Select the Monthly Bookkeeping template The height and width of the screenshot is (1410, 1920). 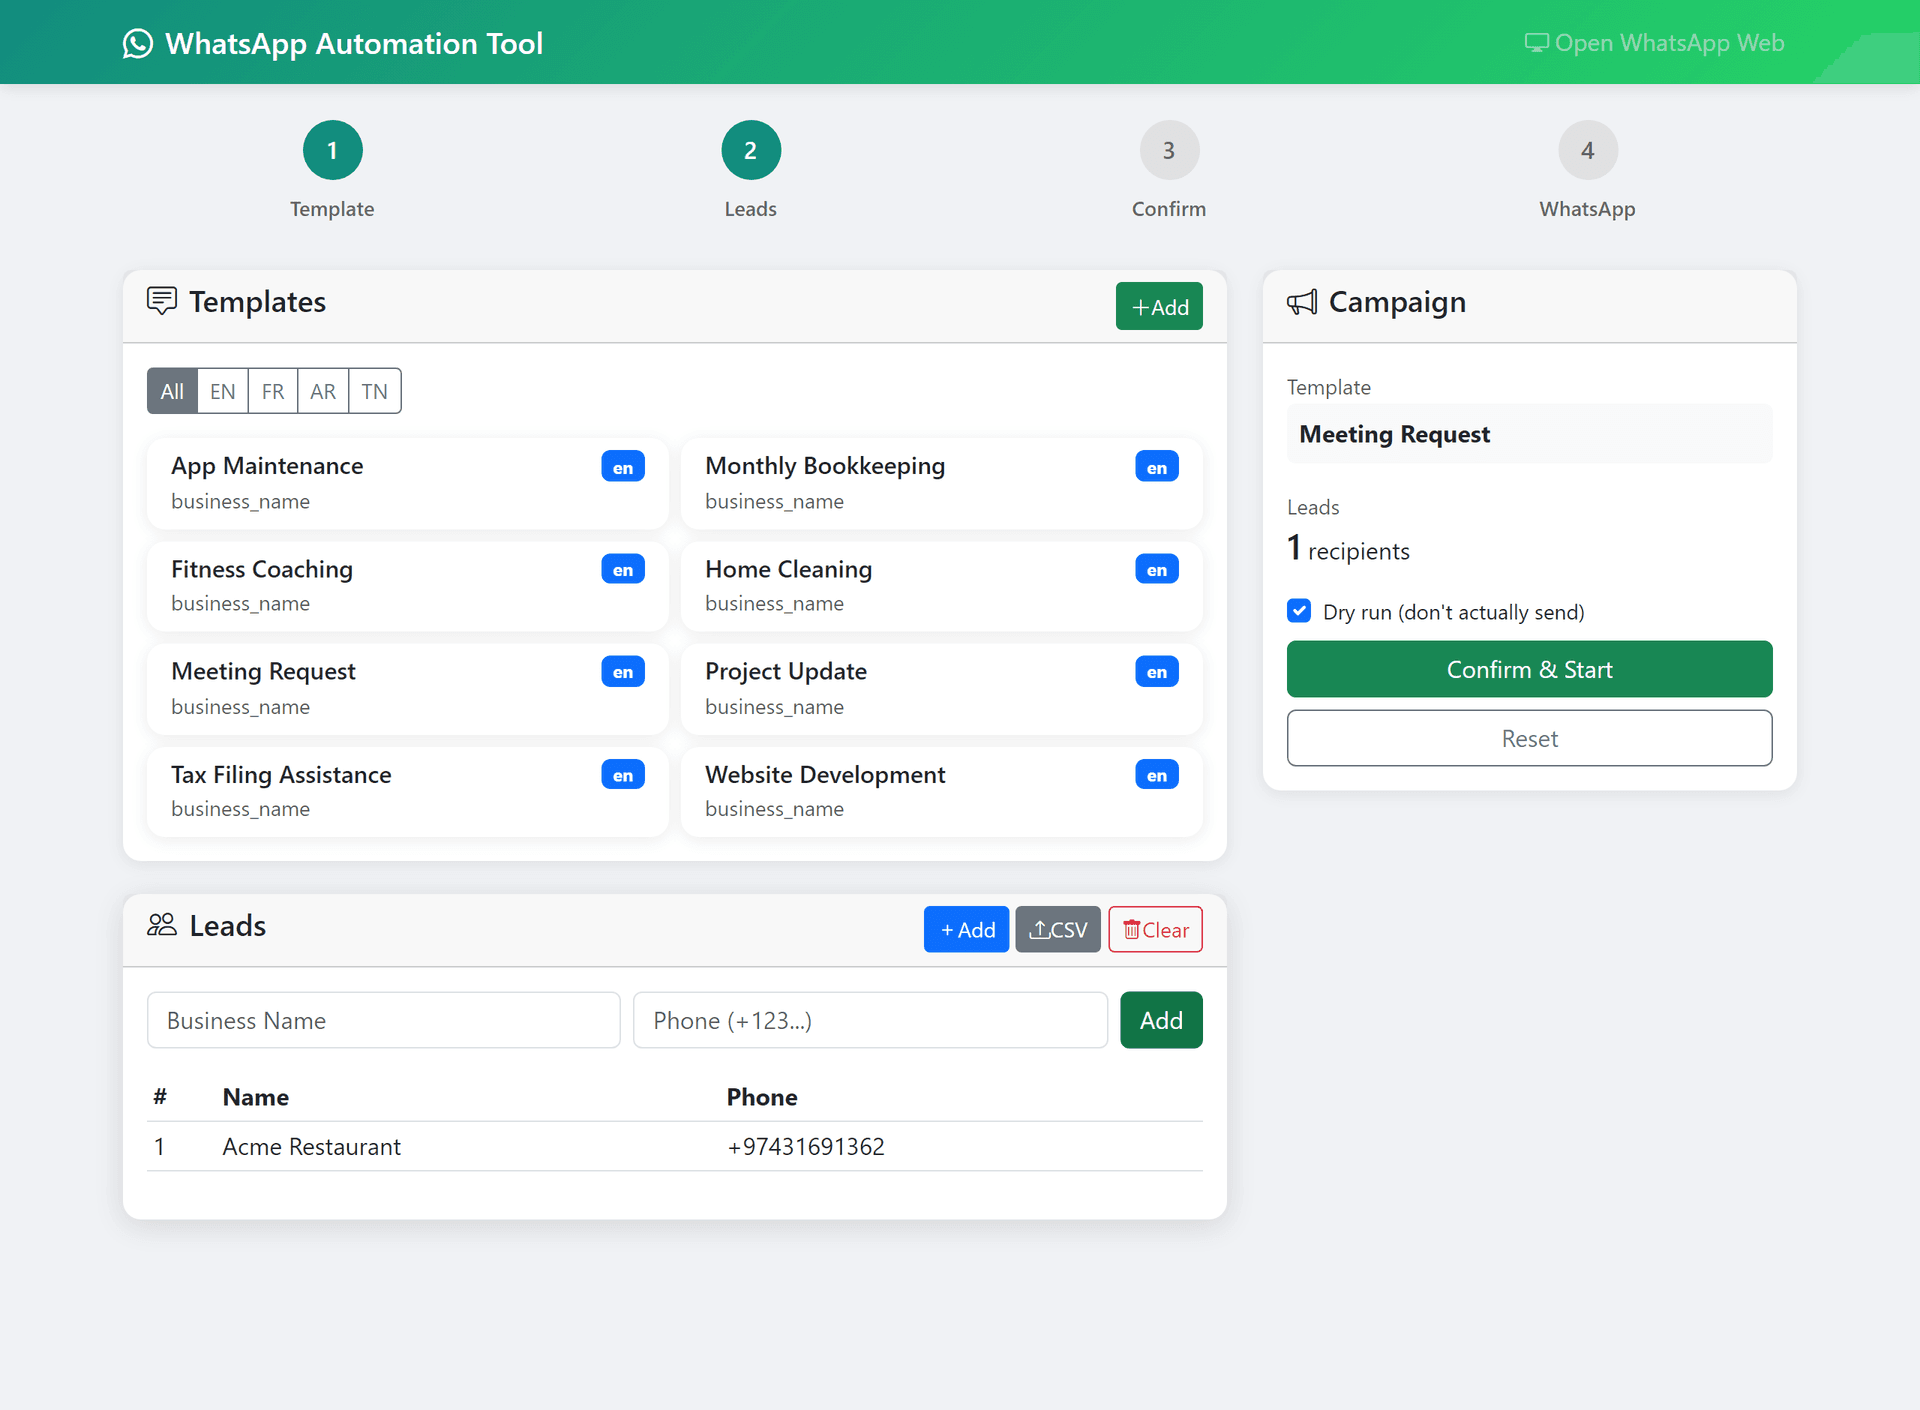[x=942, y=483]
